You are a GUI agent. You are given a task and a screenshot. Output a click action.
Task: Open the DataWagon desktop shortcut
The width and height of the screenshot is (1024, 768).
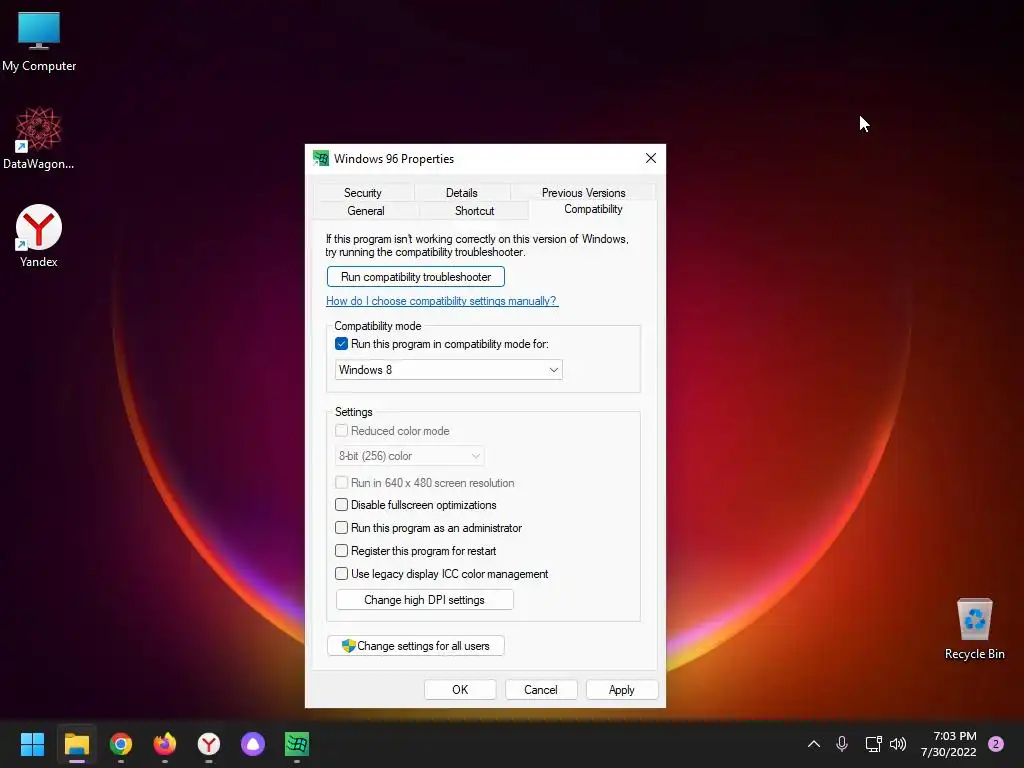[x=39, y=138]
